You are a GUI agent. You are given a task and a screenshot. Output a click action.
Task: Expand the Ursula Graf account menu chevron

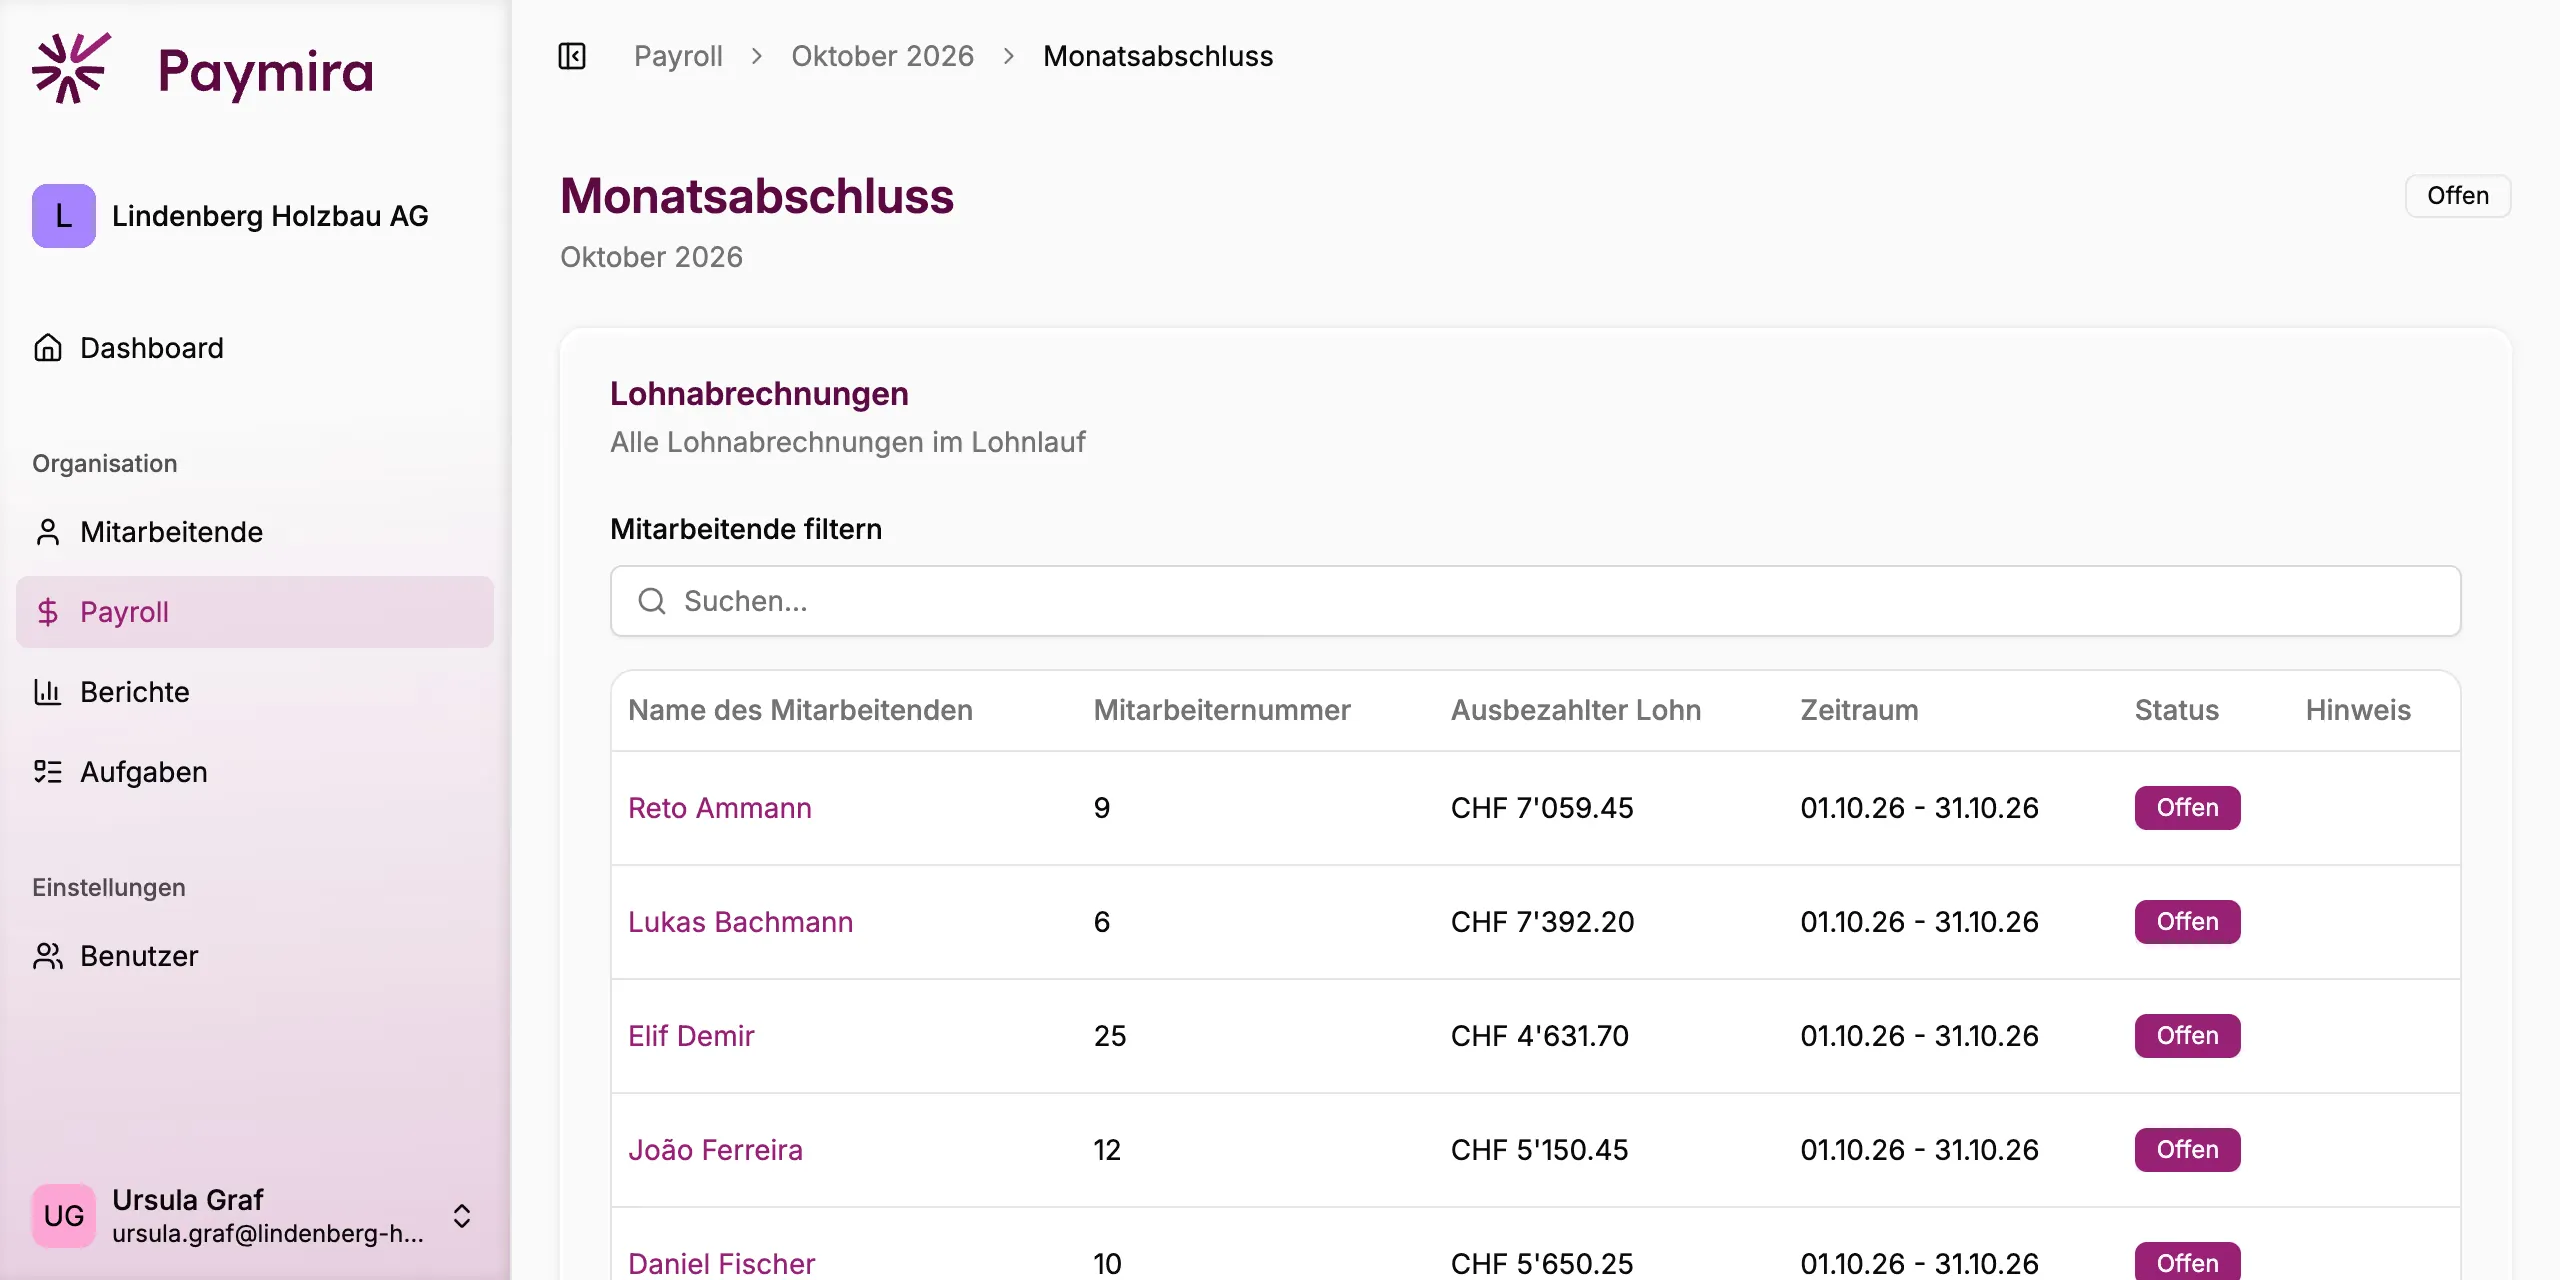(462, 1216)
